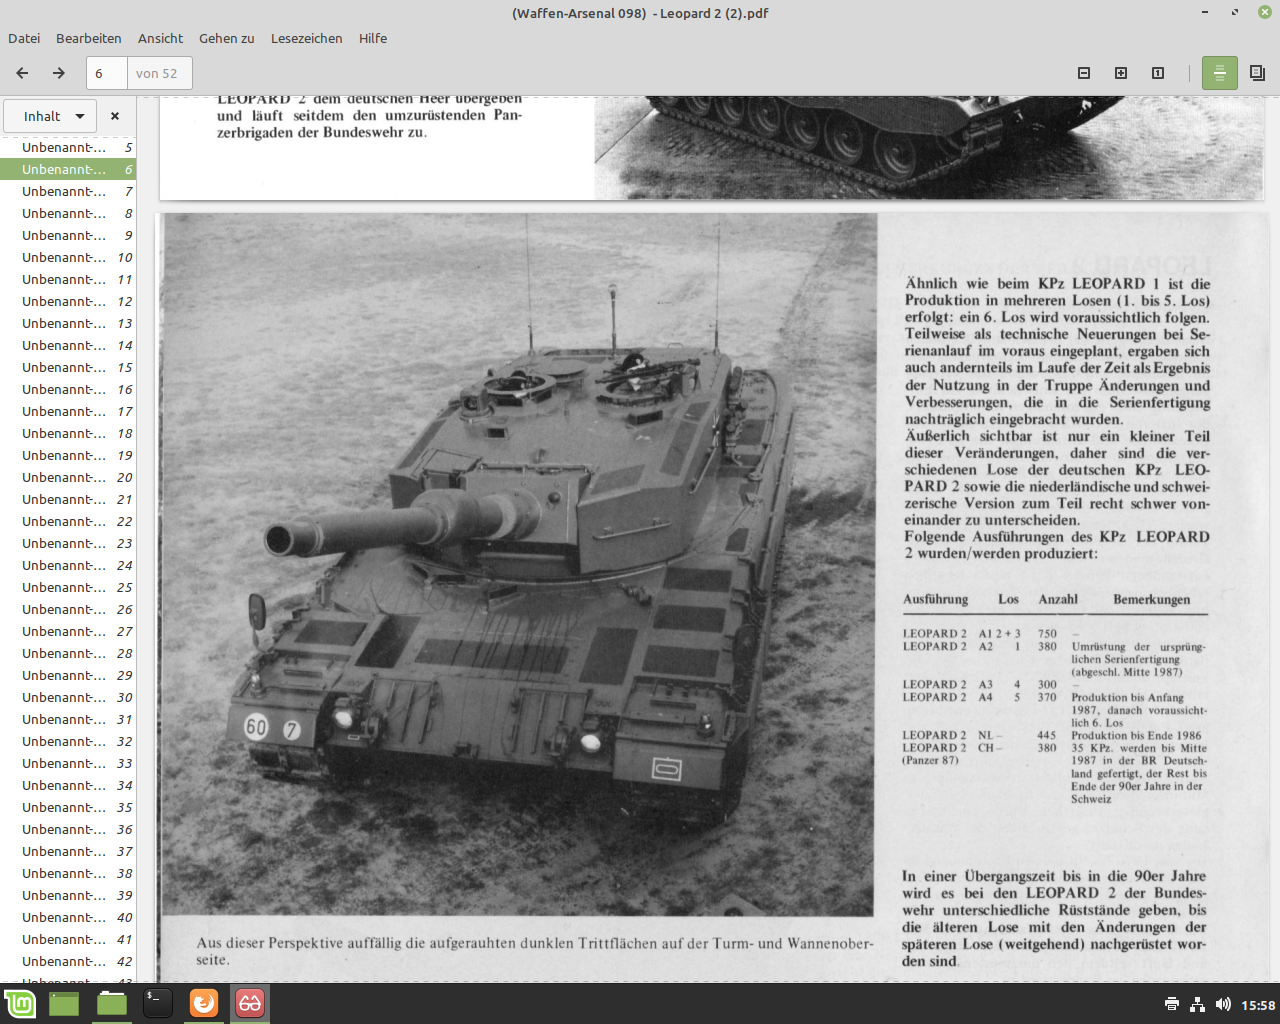1280x1024 pixels.
Task: Click the page number field showing 6
Action: pos(107,73)
